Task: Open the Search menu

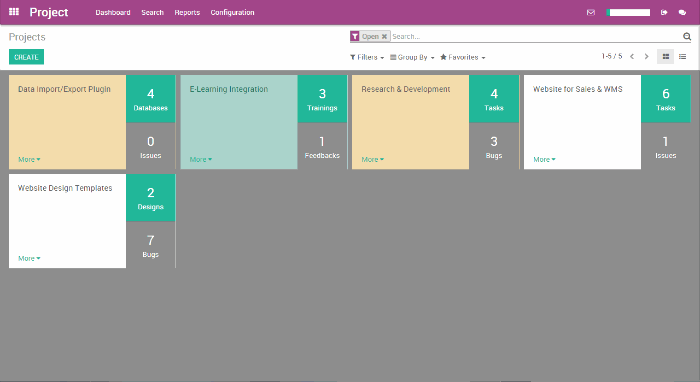Action: 153,12
